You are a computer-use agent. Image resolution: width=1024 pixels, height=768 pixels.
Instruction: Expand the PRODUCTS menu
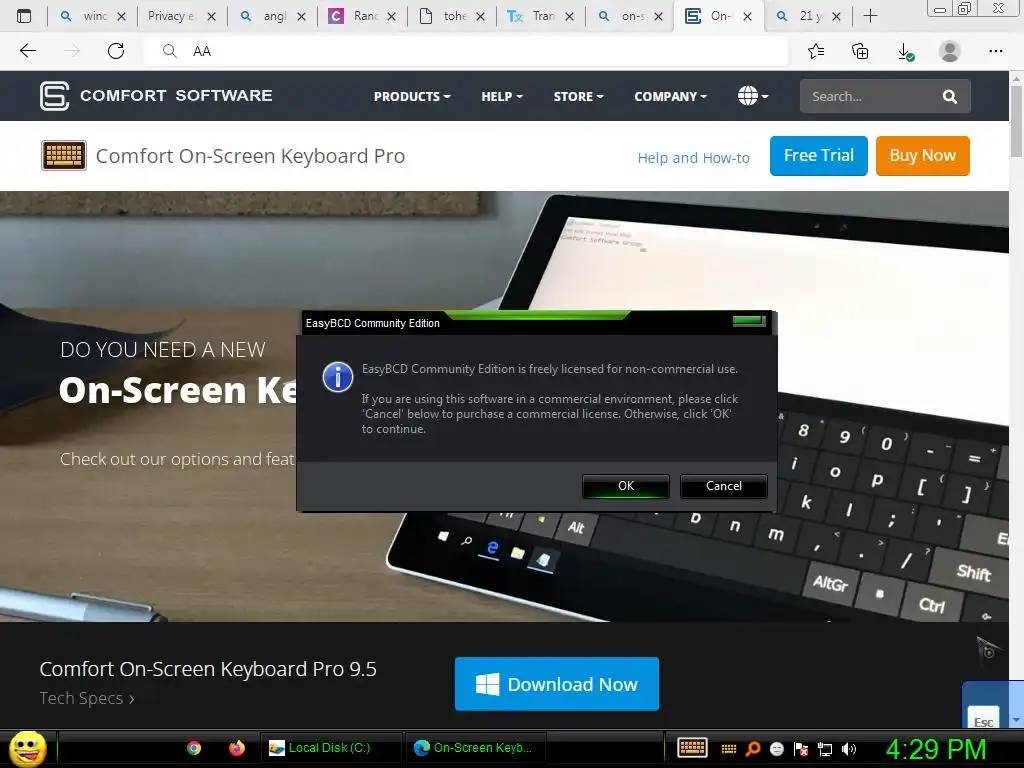tap(411, 97)
